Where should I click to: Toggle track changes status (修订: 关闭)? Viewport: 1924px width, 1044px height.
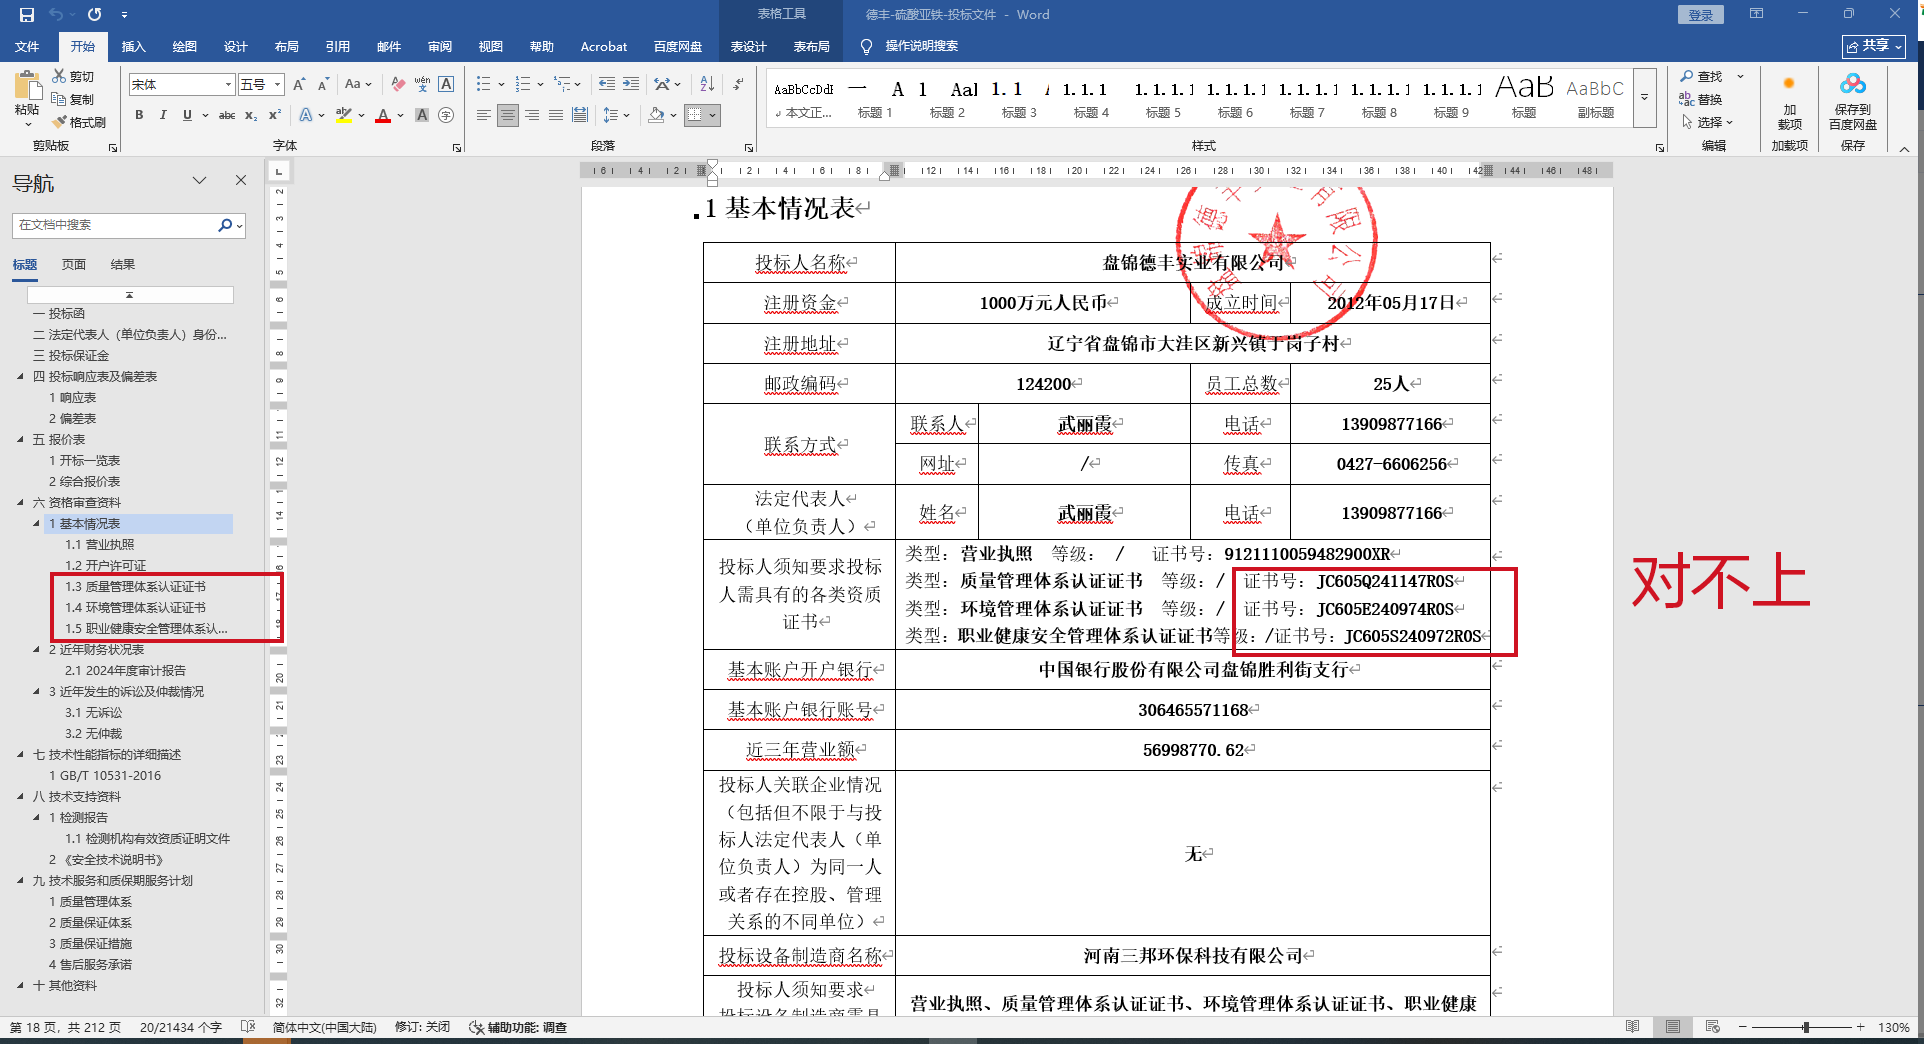pyautogui.click(x=422, y=1027)
